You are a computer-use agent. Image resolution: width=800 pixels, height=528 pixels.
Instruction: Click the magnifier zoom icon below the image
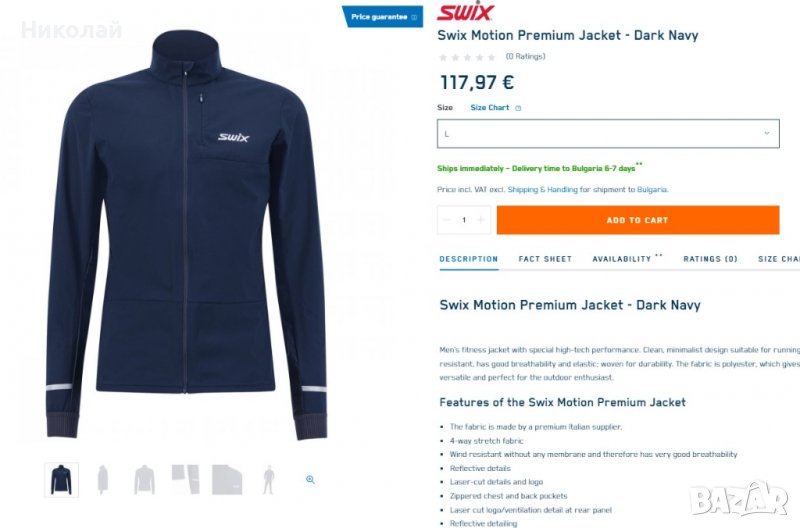click(310, 480)
